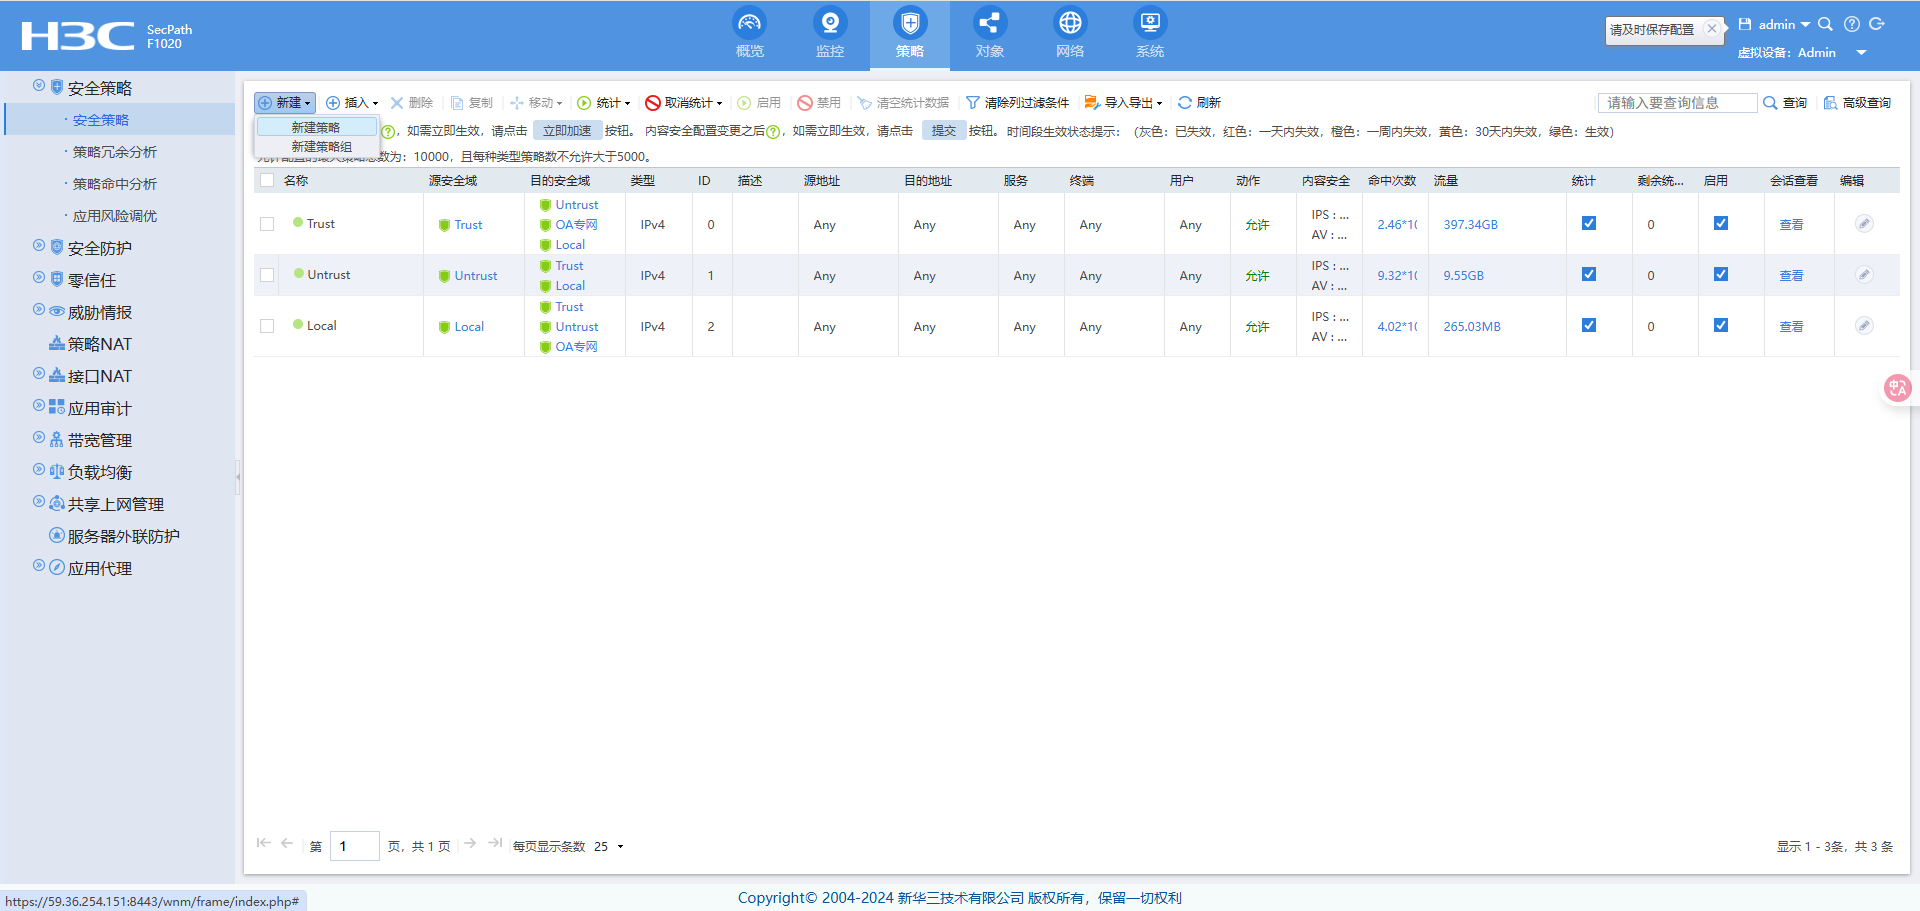Open the 监控 monitoring icon in top navigation

[829, 24]
